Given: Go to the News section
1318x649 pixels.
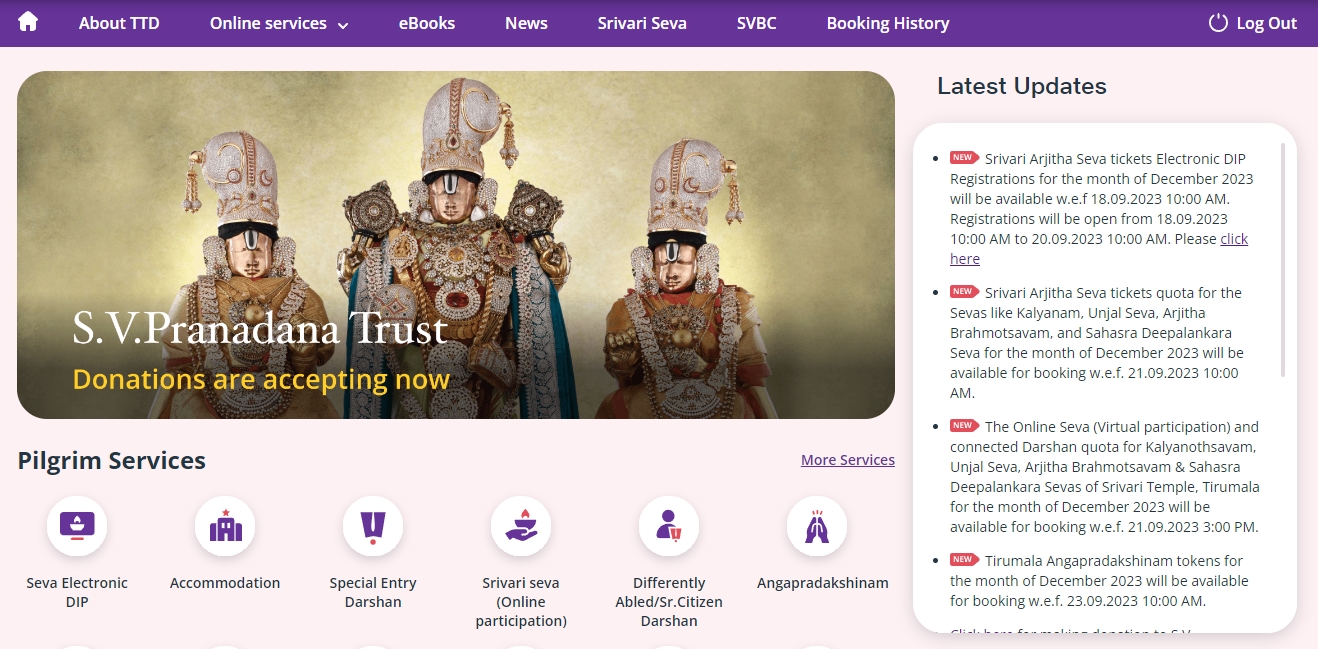Looking at the screenshot, I should (526, 23).
